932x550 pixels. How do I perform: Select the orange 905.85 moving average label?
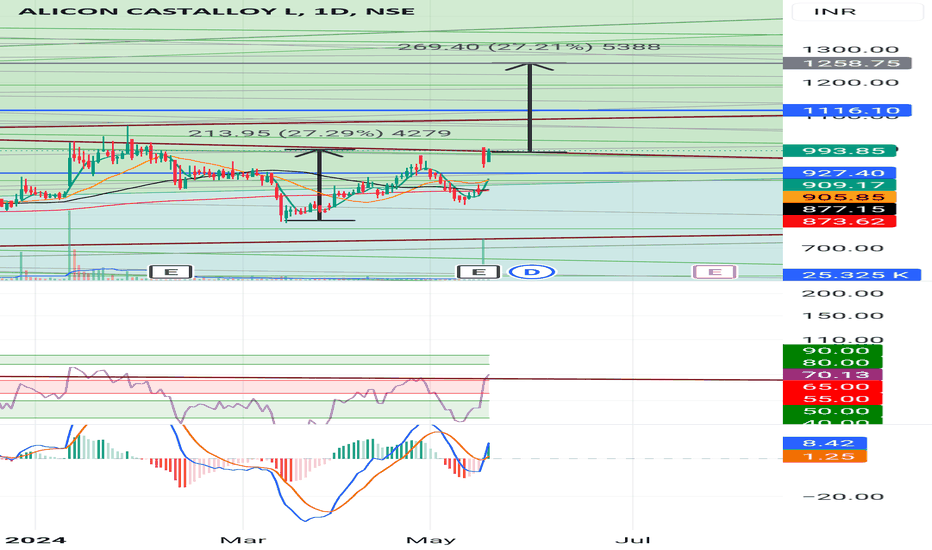point(840,197)
